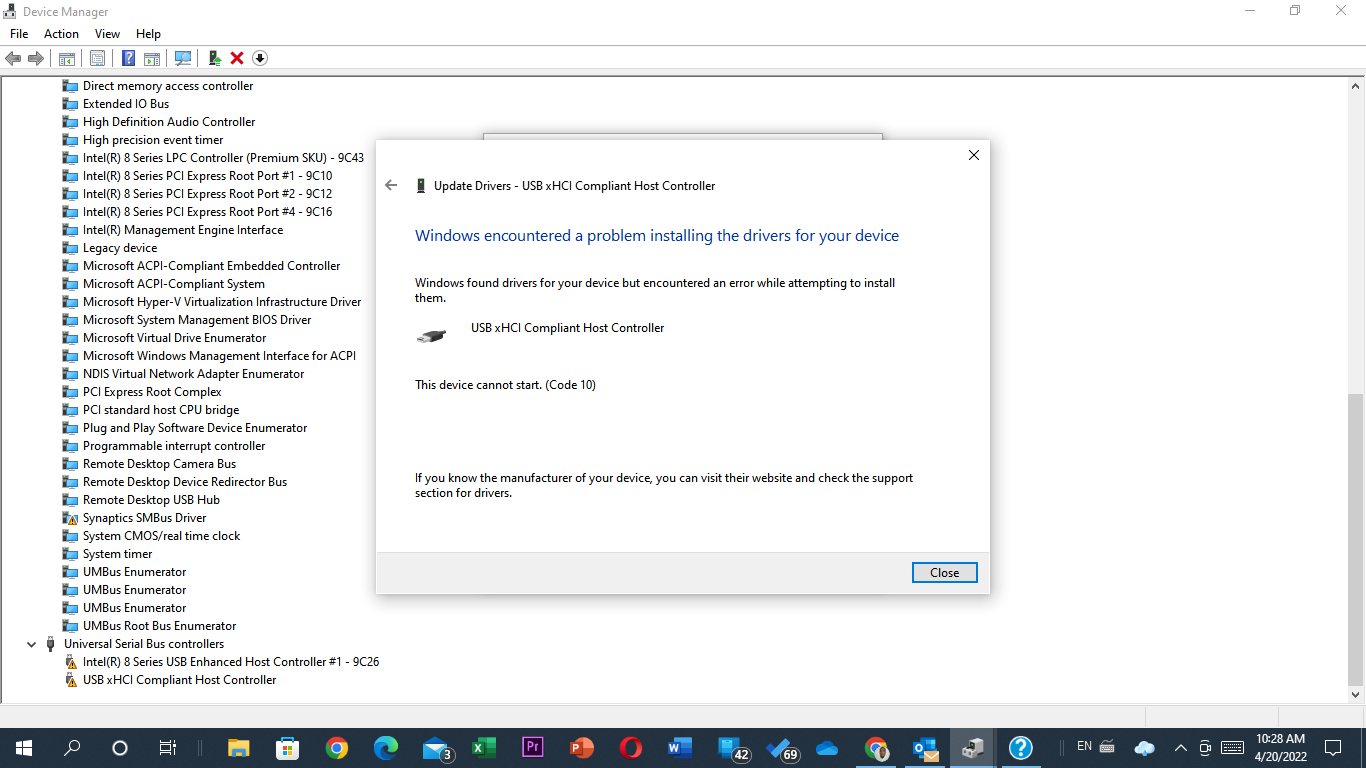Click the Show/Hide Console Tree icon
1366x768 pixels.
click(x=66, y=58)
